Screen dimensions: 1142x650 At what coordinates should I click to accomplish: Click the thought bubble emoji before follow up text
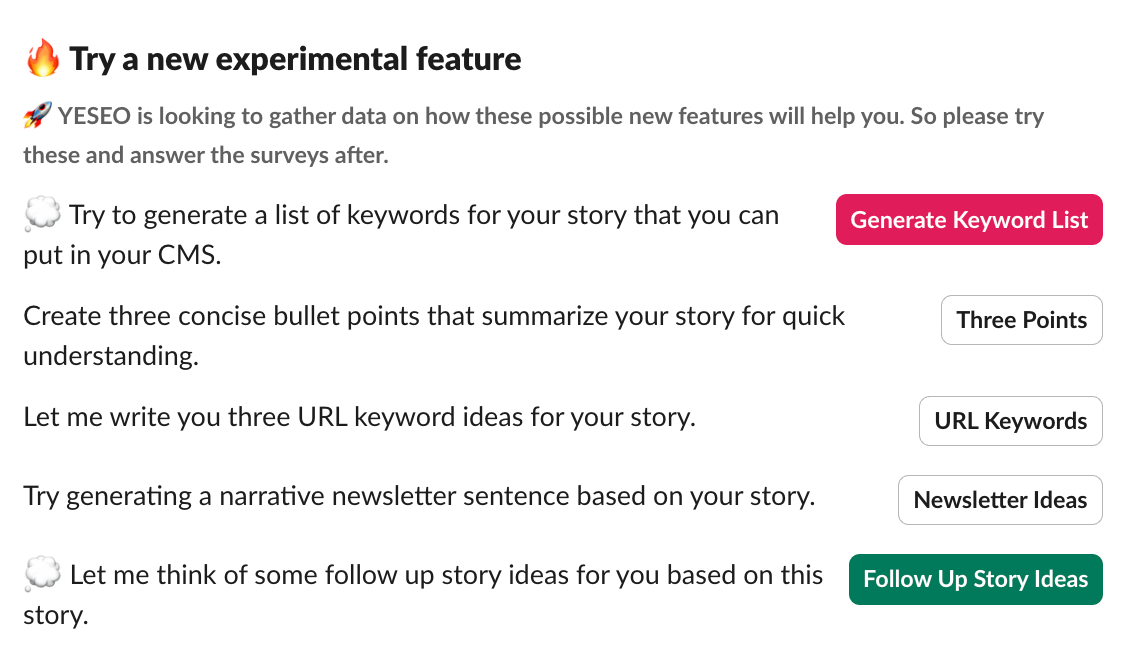(x=42, y=574)
